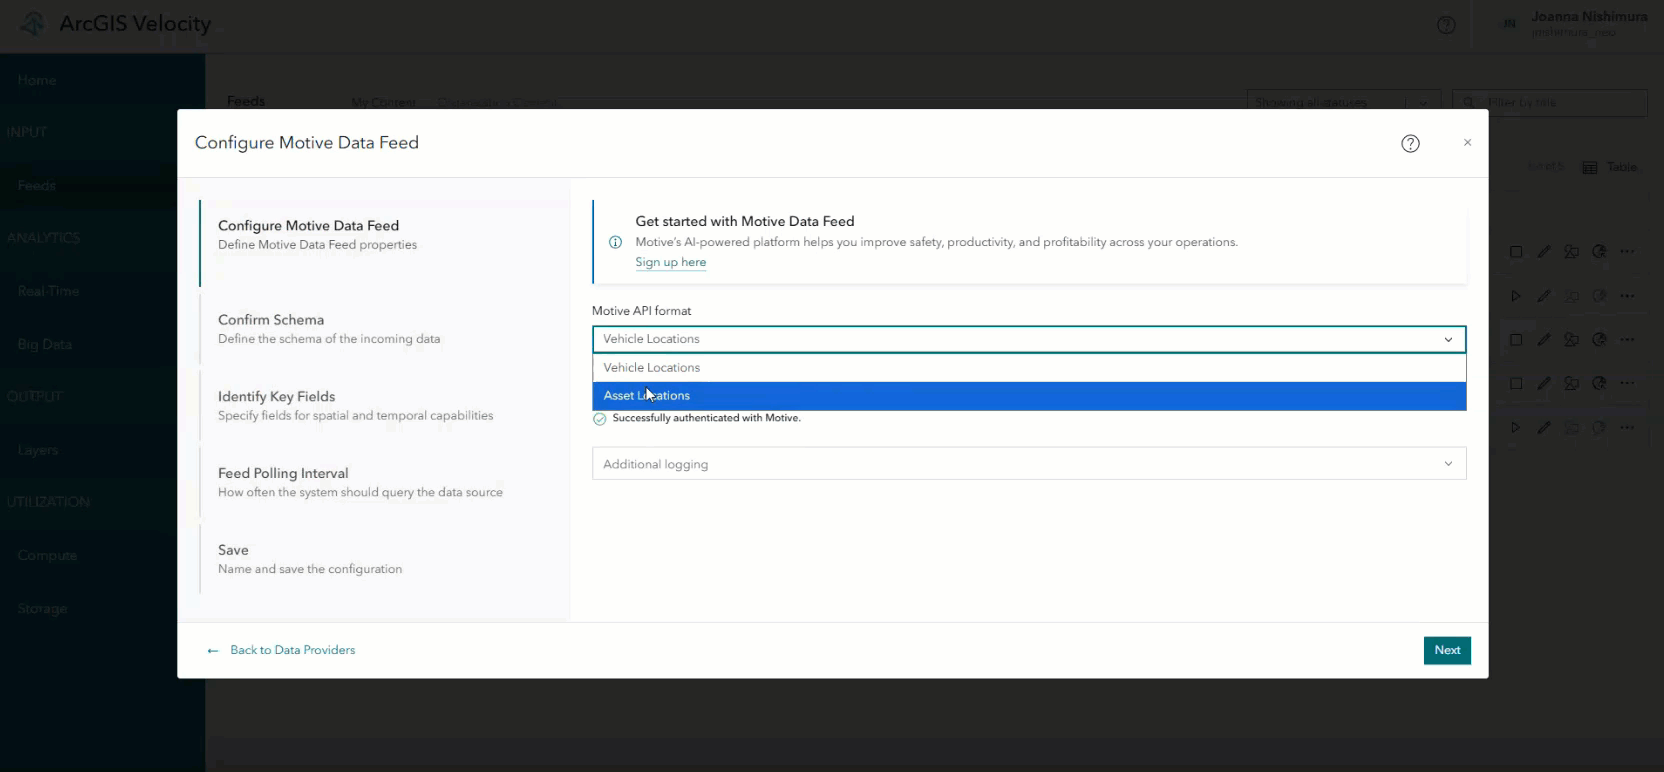Stop the fourth feed using its square icon
Viewport: 1664px width, 772px height.
(1516, 383)
